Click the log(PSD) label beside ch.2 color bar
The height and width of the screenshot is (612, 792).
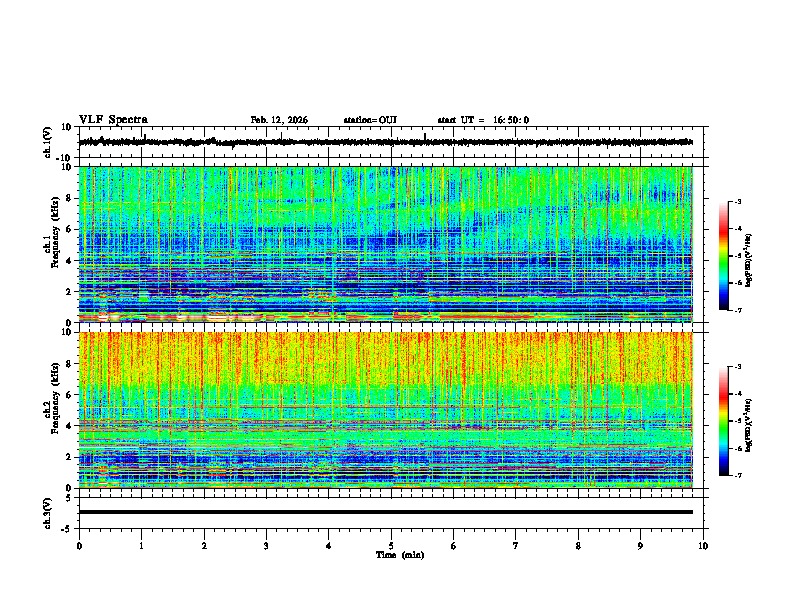click(x=749, y=426)
